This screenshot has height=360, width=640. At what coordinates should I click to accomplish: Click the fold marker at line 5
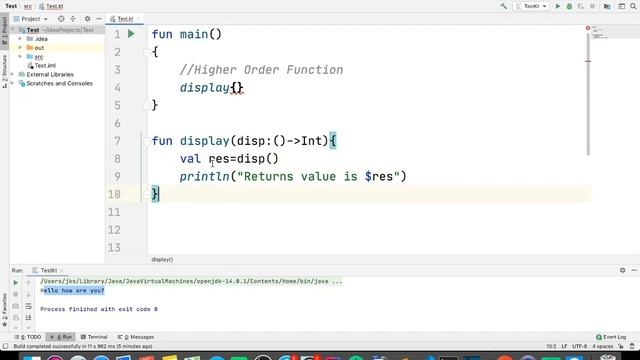(x=147, y=106)
